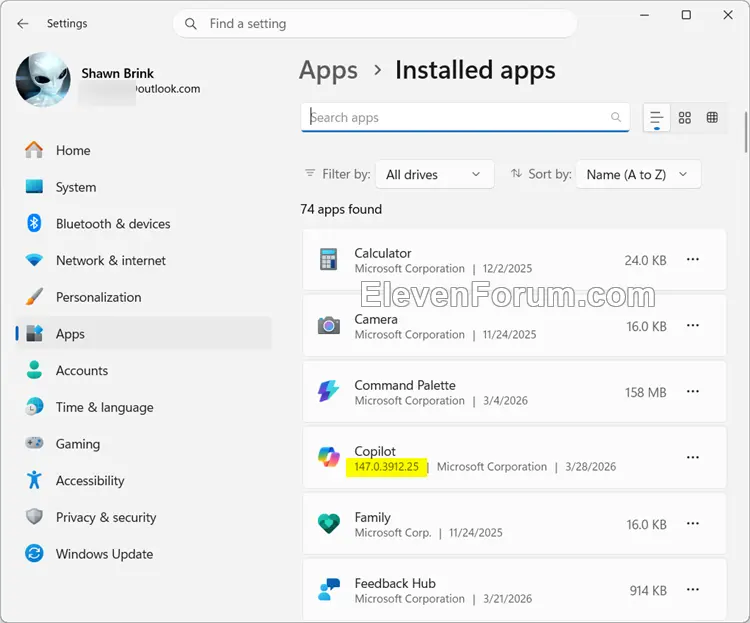Click the Command Palette app icon
Viewport: 750px width, 623px height.
click(329, 391)
